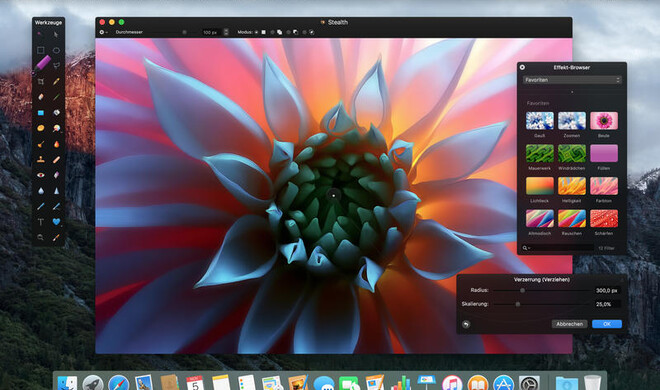Click the reset arrow in Verzerrung panel

coord(466,324)
